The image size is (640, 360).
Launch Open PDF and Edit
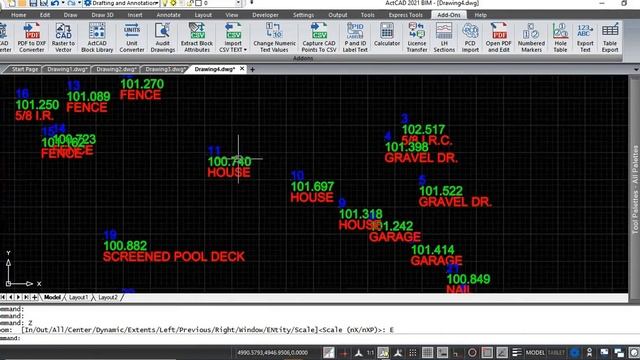498,38
